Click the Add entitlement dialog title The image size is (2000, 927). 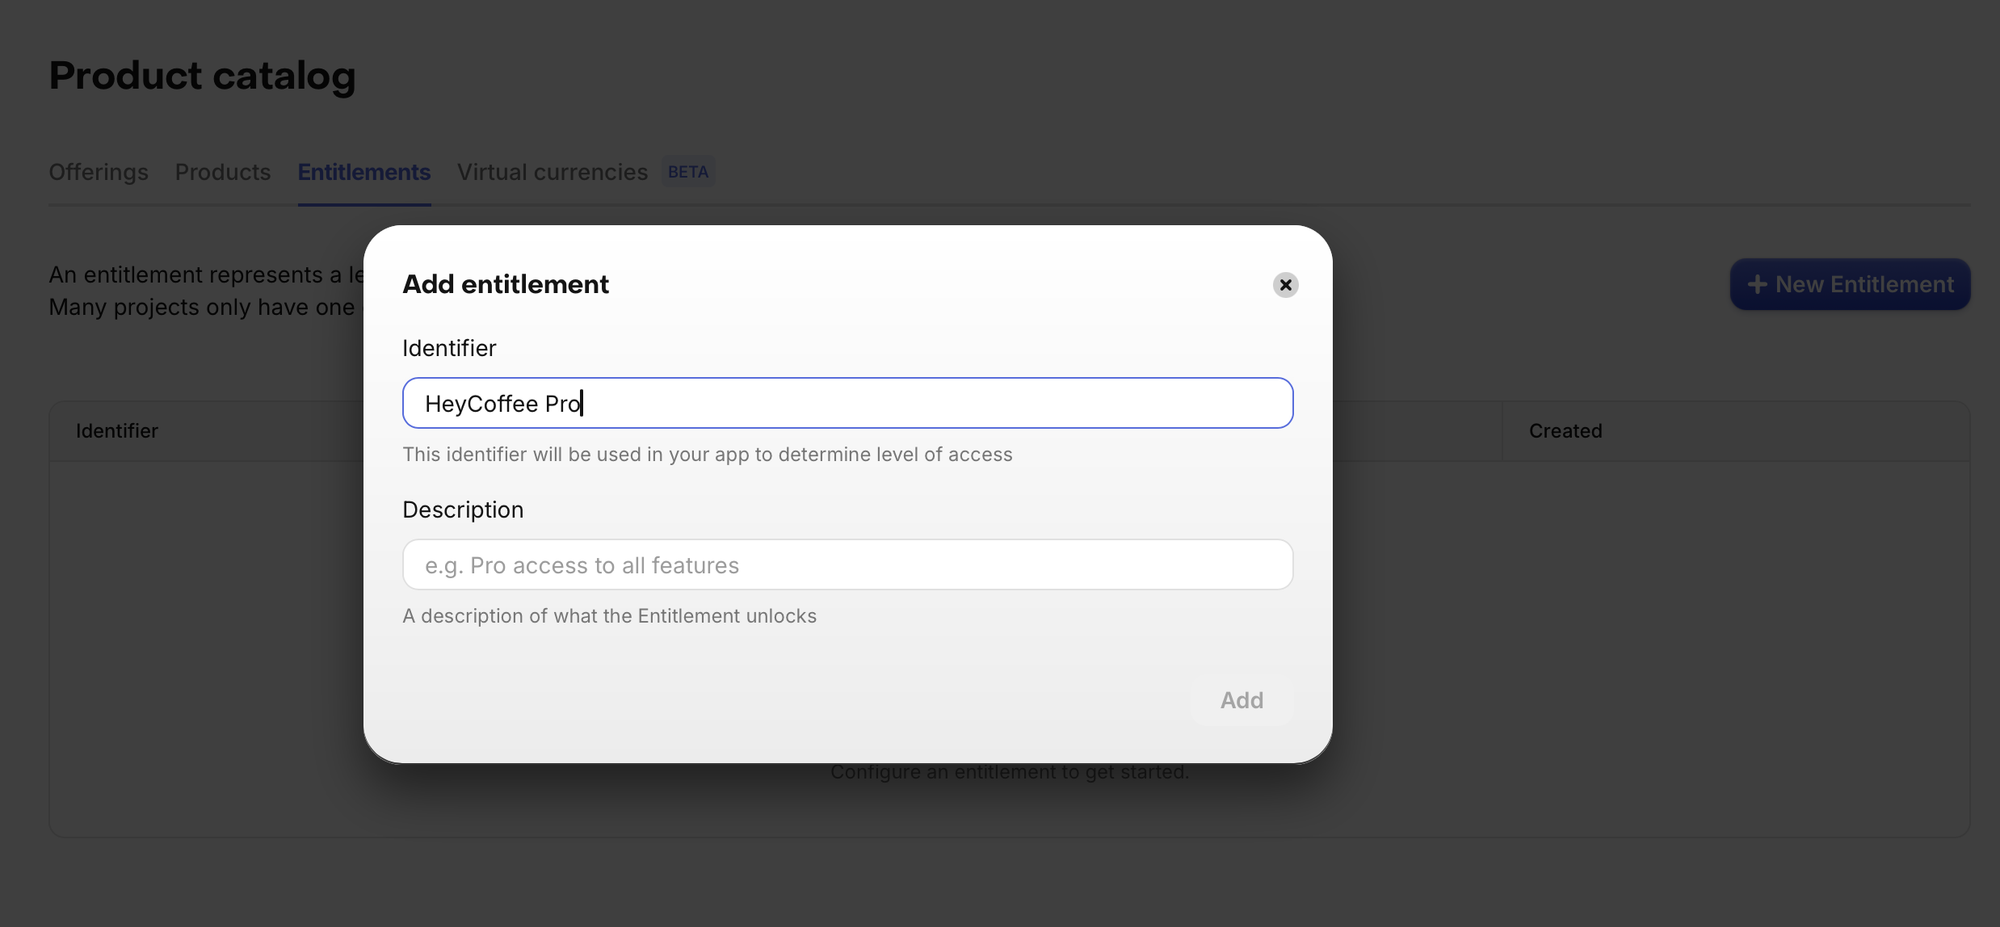point(505,285)
